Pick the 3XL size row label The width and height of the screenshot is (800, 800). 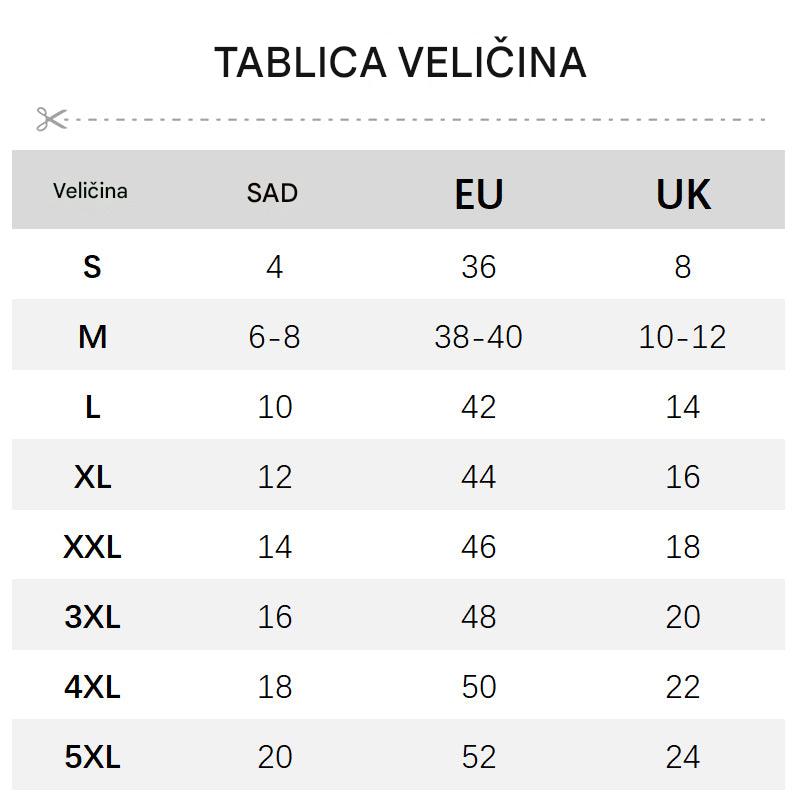92,617
